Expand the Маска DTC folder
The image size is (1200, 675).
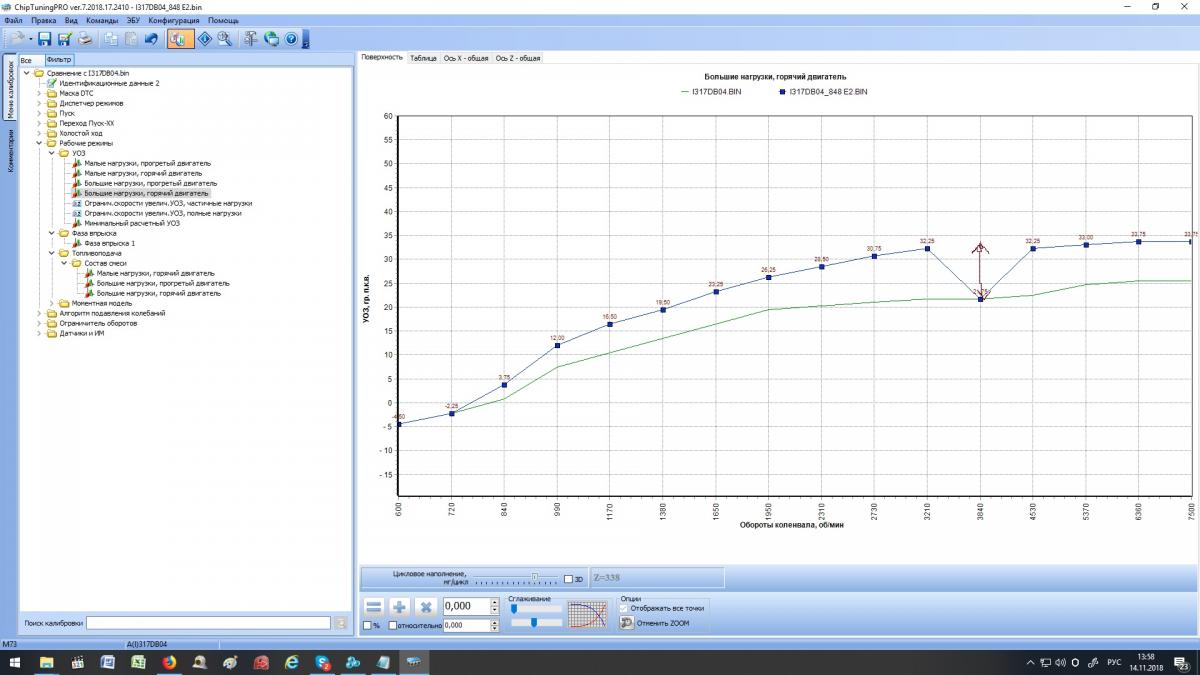tap(39, 93)
